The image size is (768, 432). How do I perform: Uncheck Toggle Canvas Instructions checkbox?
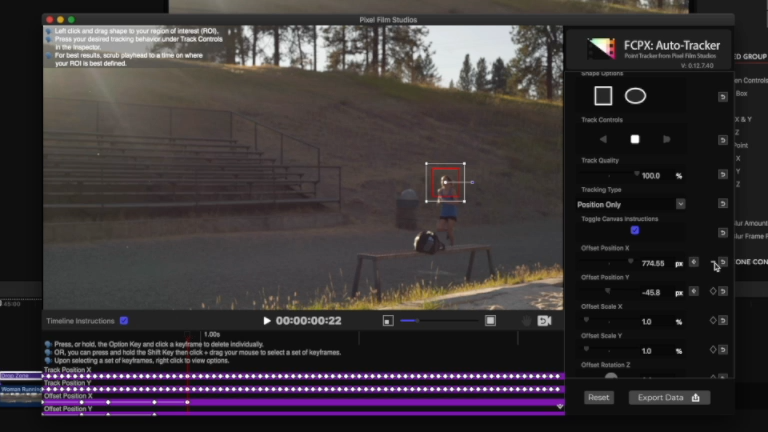(x=635, y=230)
